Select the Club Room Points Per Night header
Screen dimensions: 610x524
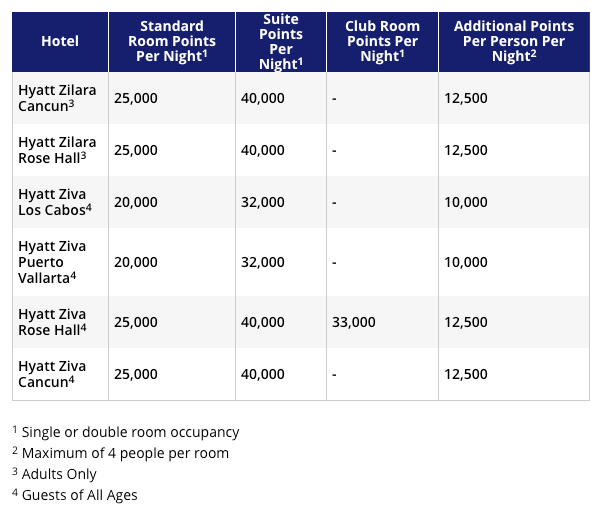click(x=382, y=41)
